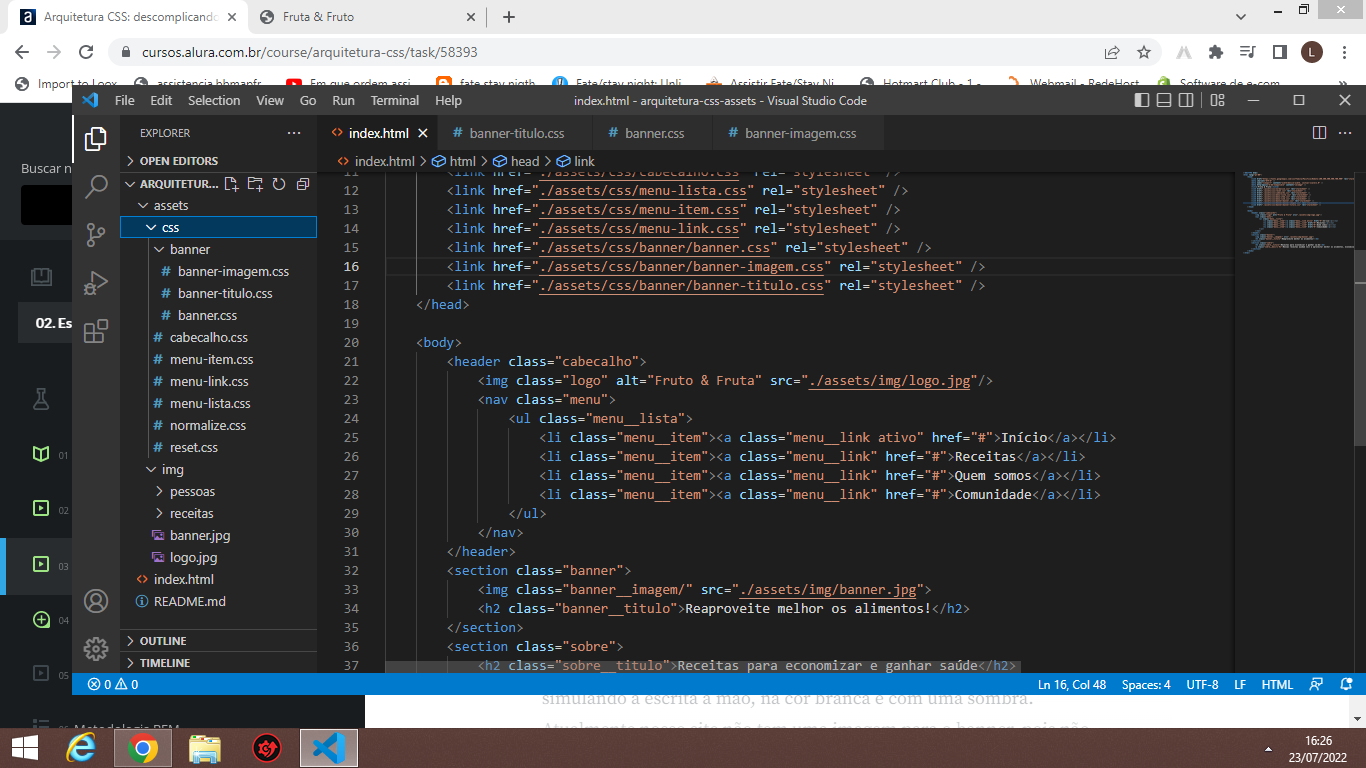Click Spaces: 4 indentation setting
This screenshot has height=768, width=1366.
pyautogui.click(x=1146, y=685)
